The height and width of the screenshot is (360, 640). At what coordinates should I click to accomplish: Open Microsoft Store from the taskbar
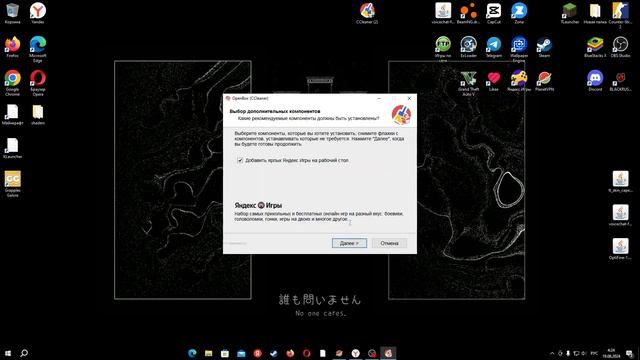tap(224, 353)
